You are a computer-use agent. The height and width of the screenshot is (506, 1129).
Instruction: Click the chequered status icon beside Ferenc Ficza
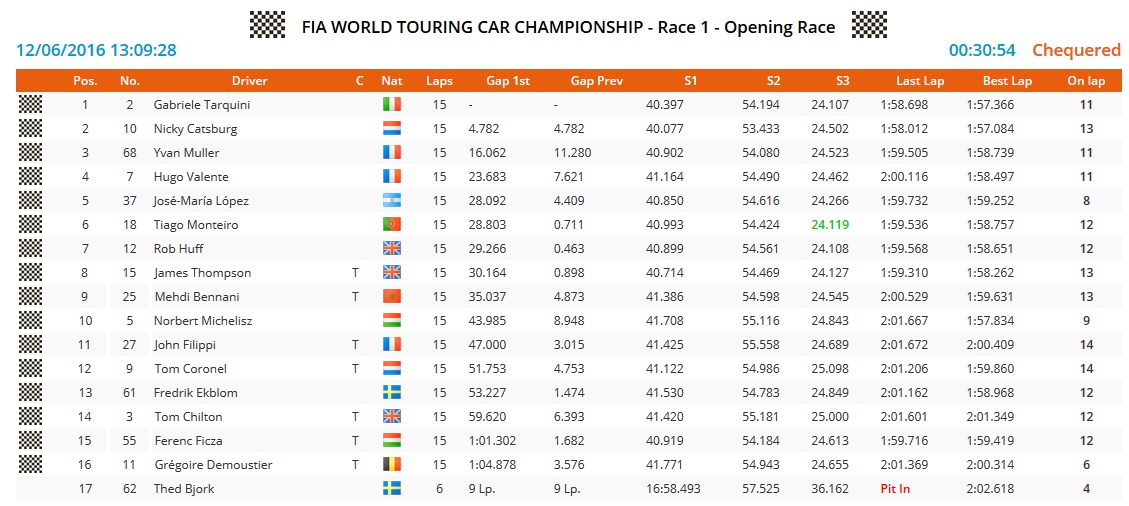pos(31,441)
